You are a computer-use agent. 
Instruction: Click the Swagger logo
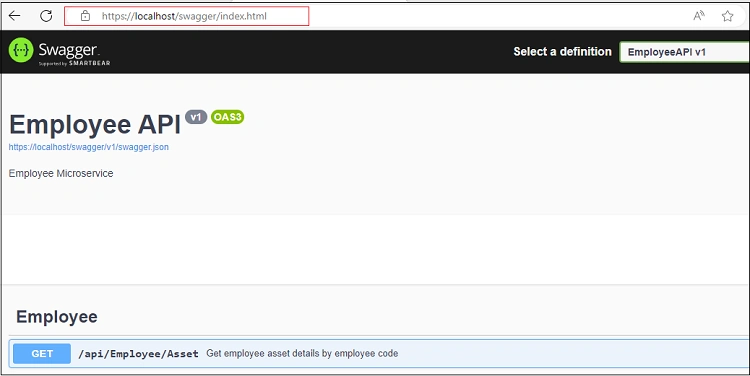pos(59,51)
